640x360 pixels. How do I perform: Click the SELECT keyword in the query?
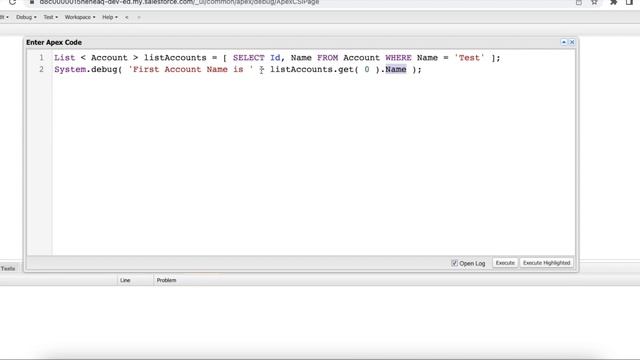249,58
